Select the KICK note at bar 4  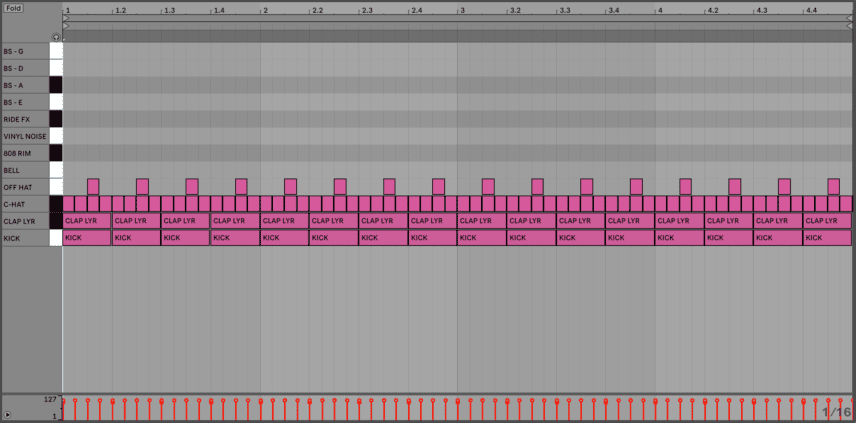[x=680, y=238]
